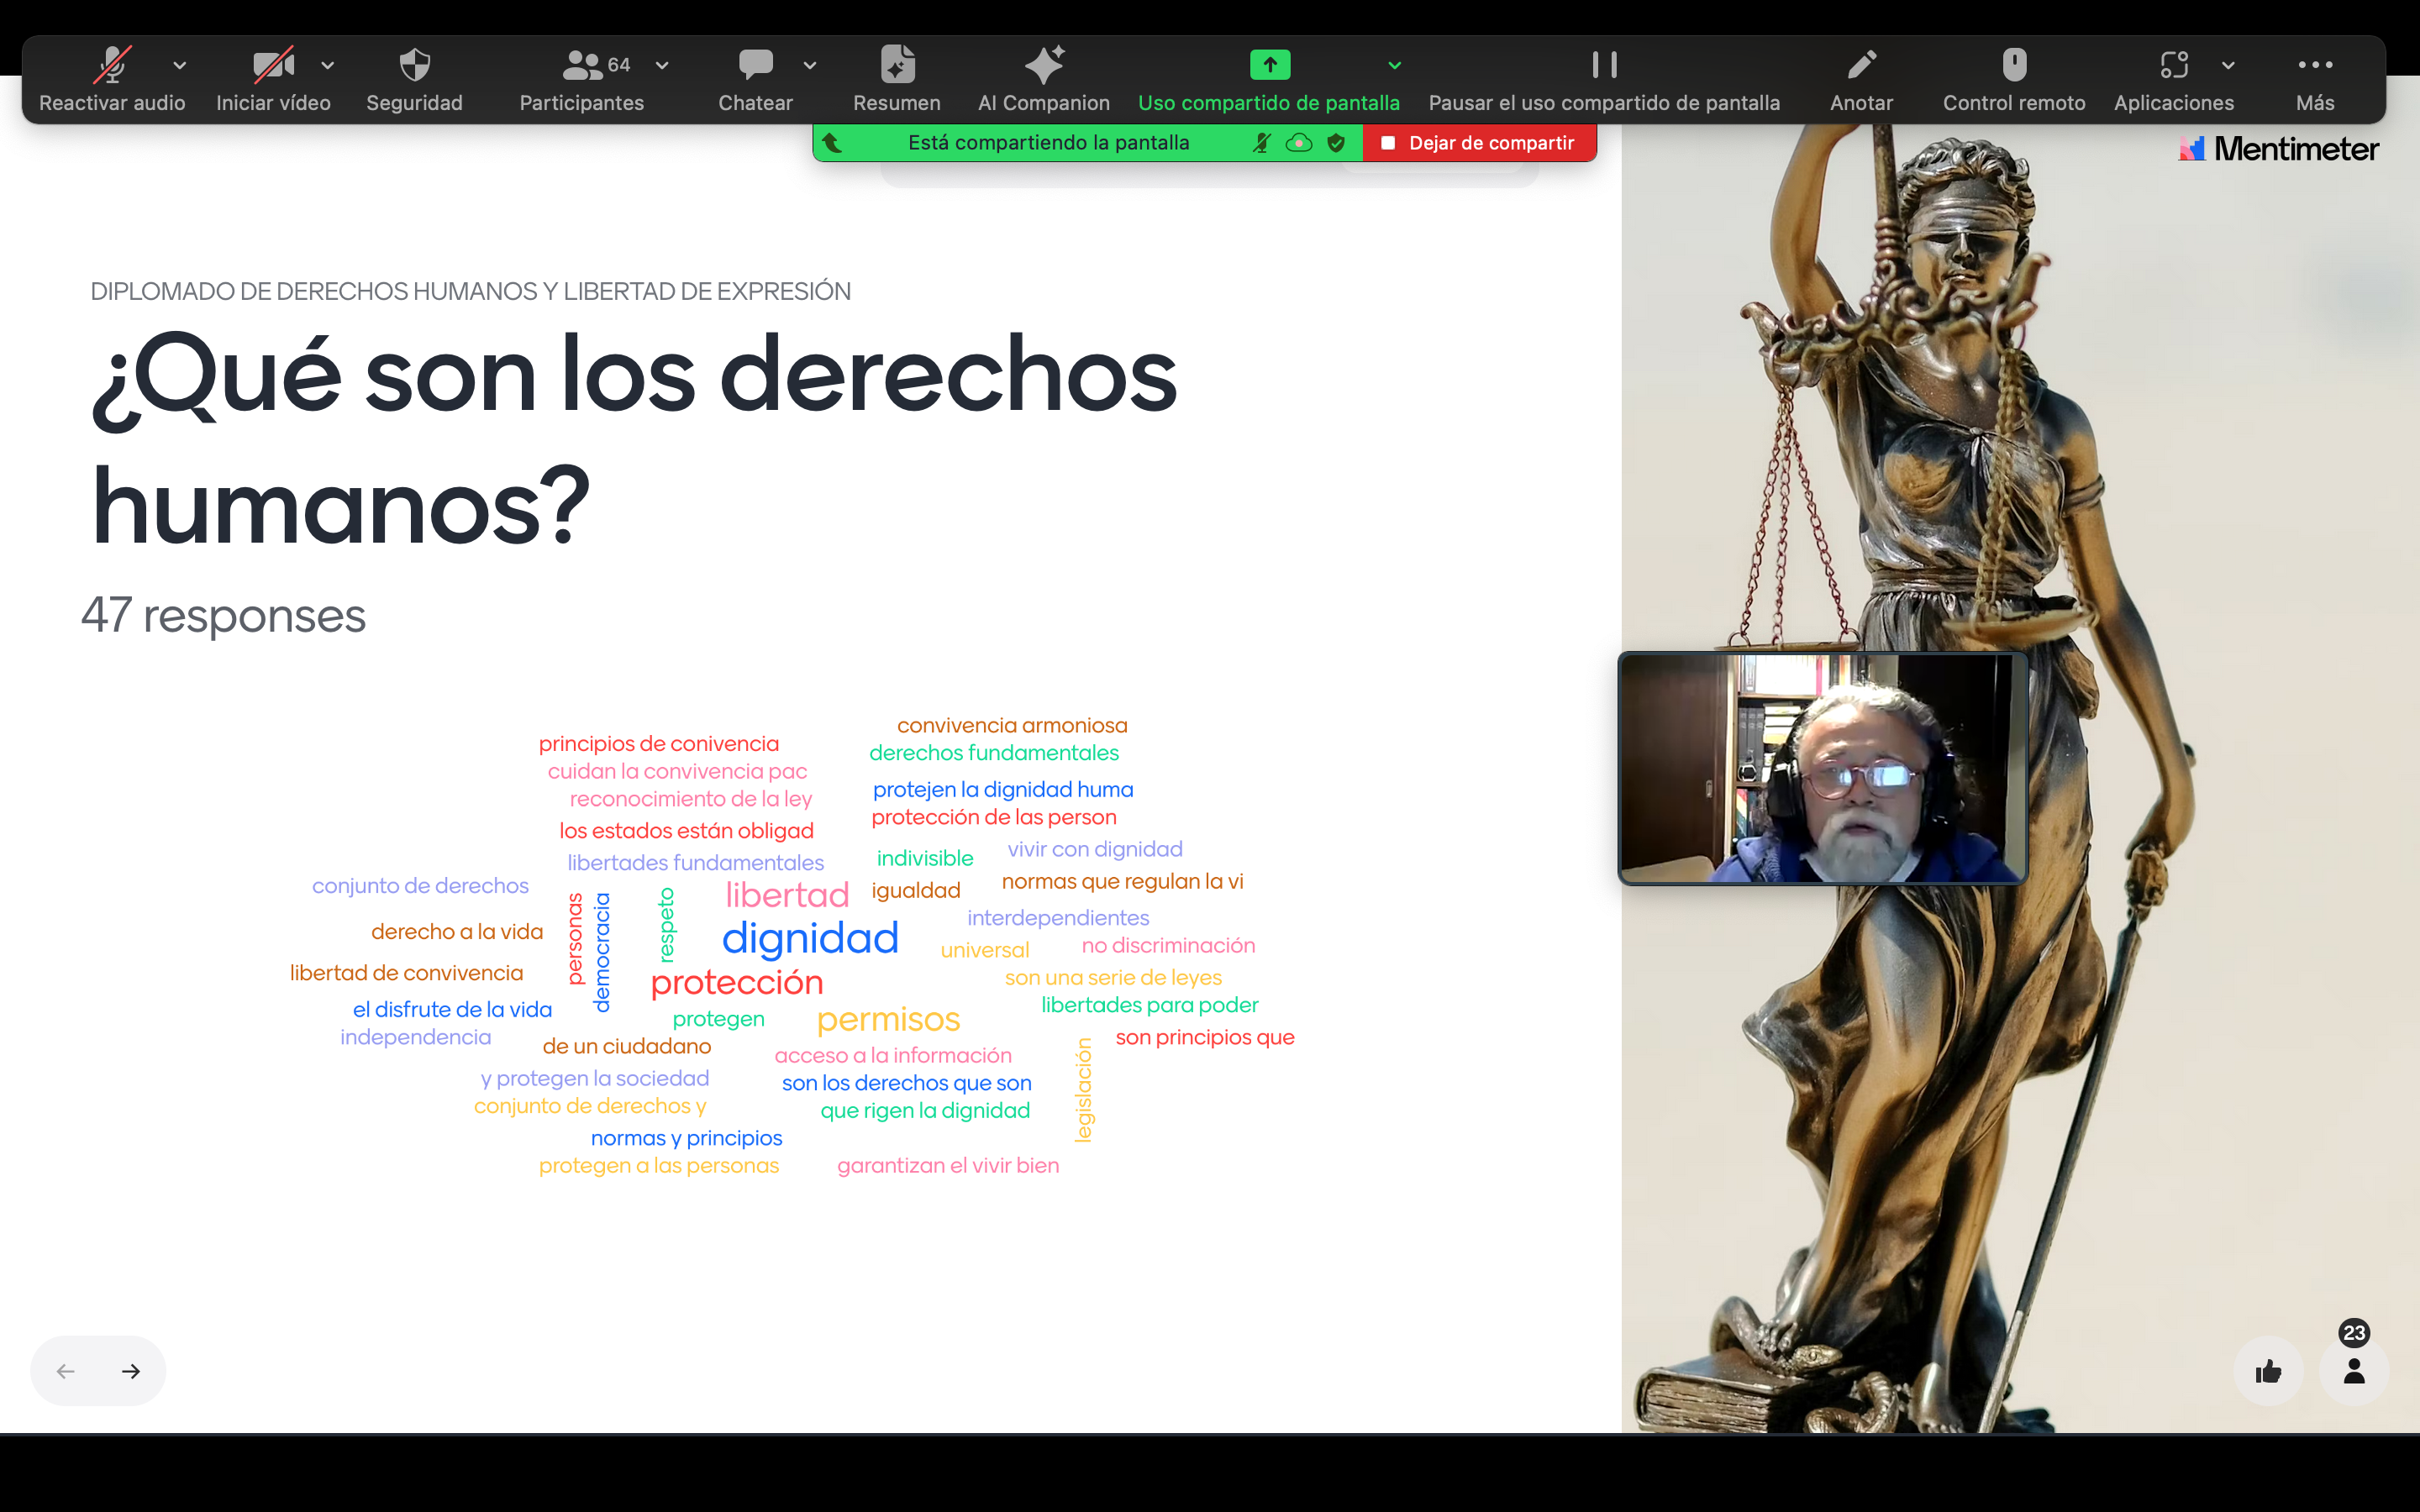
Task: Open Control remoto mouse icon
Action: [x=2013, y=66]
